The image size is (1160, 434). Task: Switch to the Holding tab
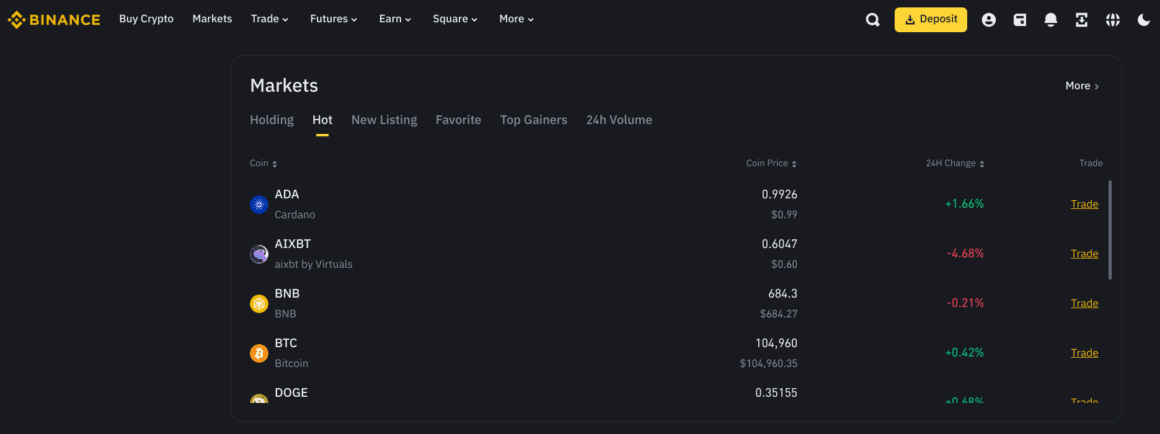point(272,120)
